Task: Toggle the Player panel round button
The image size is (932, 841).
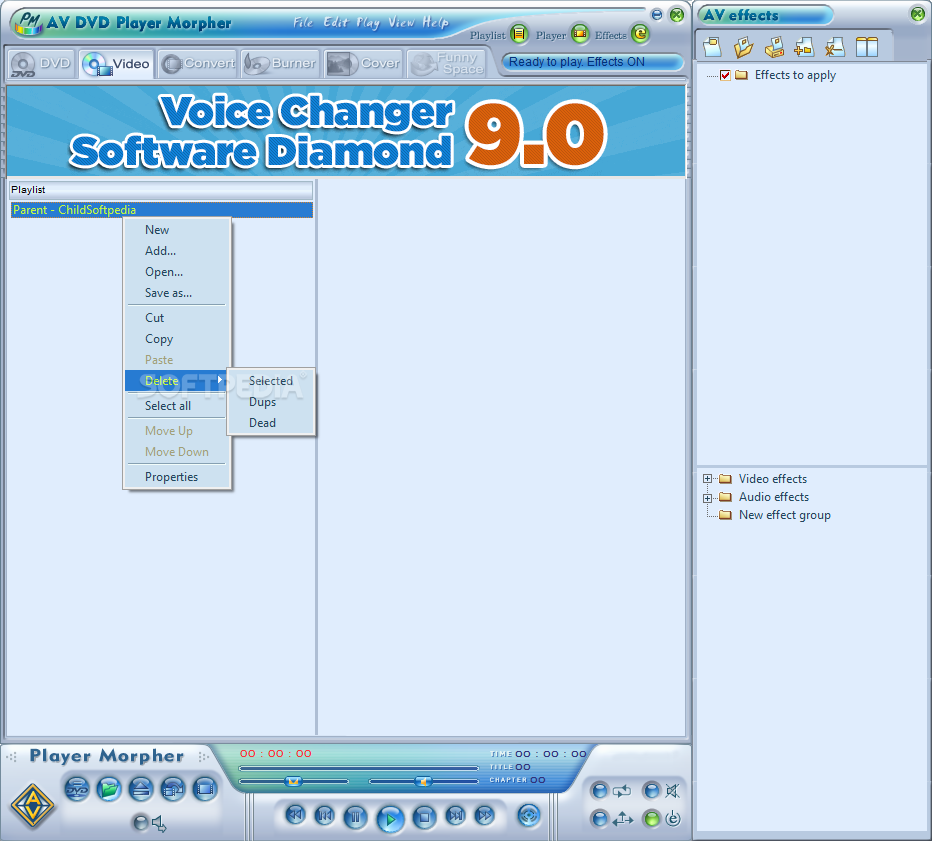Action: tap(580, 34)
